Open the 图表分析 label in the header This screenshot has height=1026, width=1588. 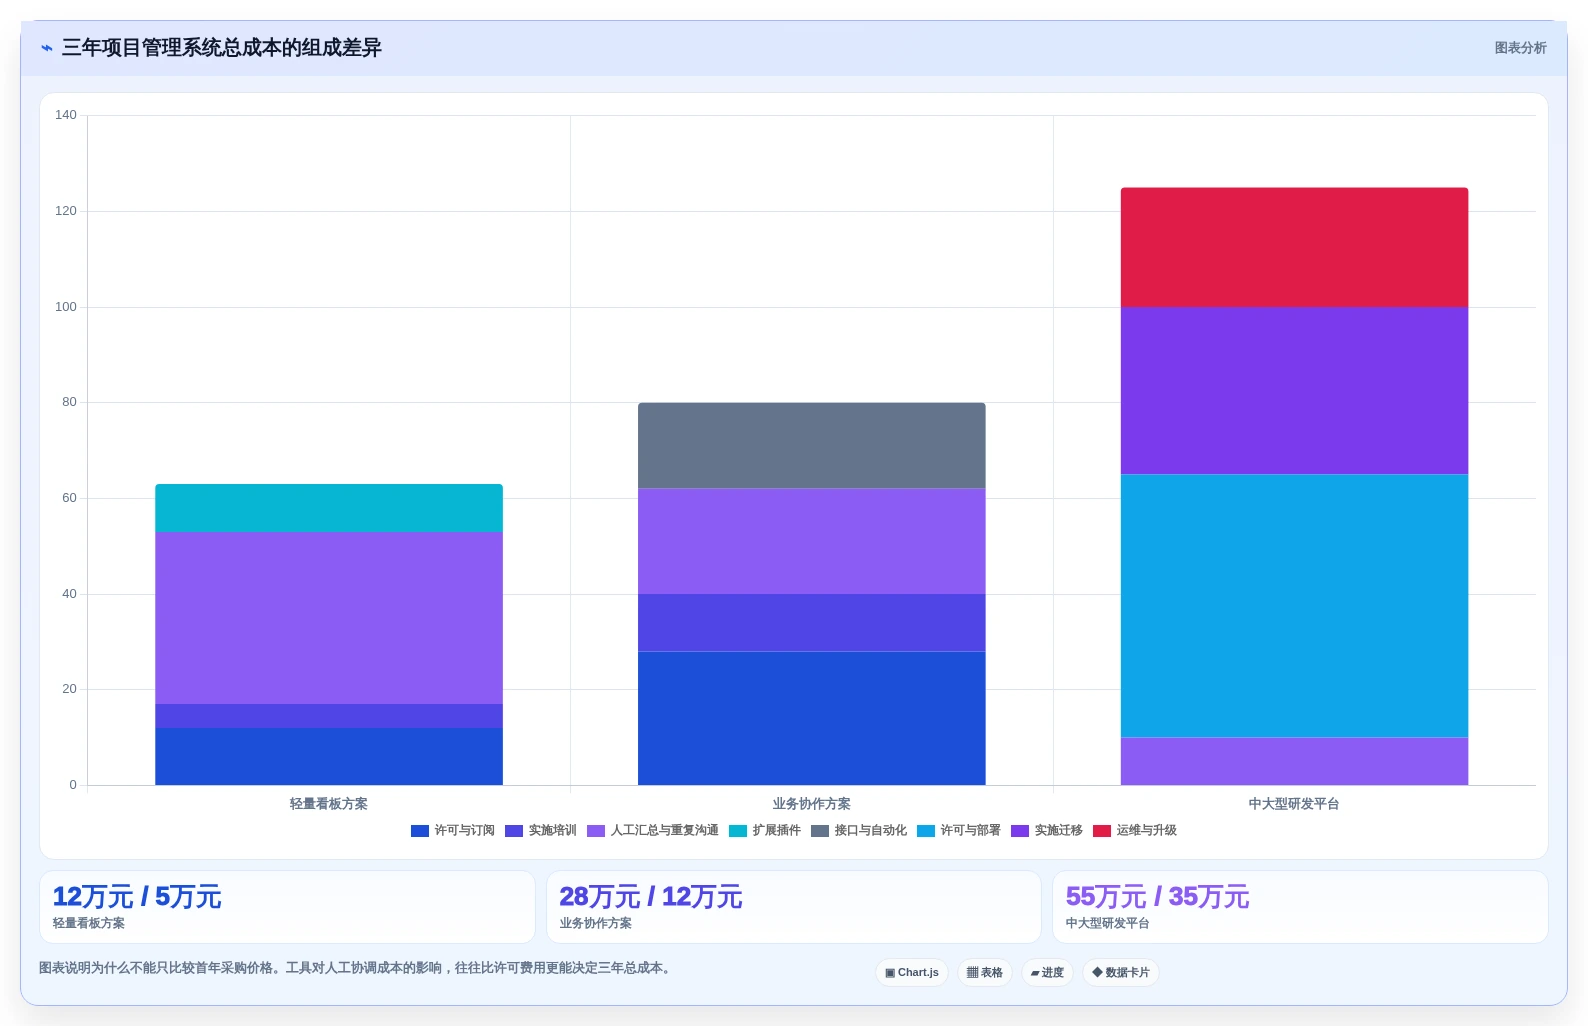pos(1520,48)
